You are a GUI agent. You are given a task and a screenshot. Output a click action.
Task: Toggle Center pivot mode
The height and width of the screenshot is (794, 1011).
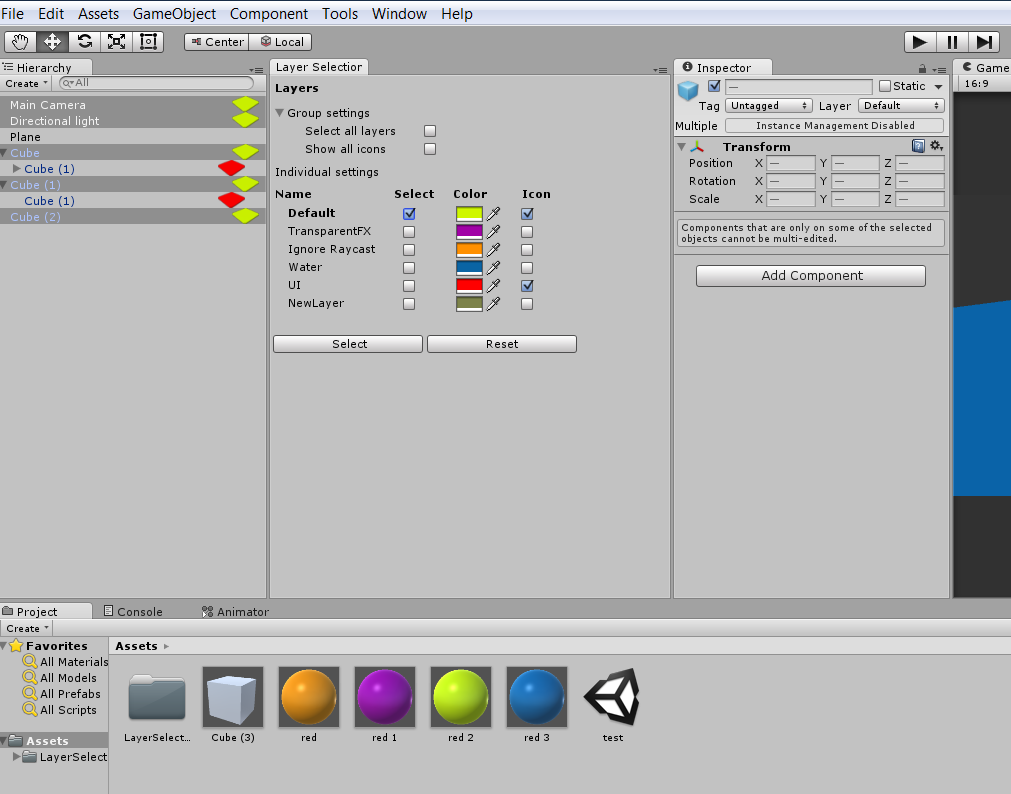point(217,42)
